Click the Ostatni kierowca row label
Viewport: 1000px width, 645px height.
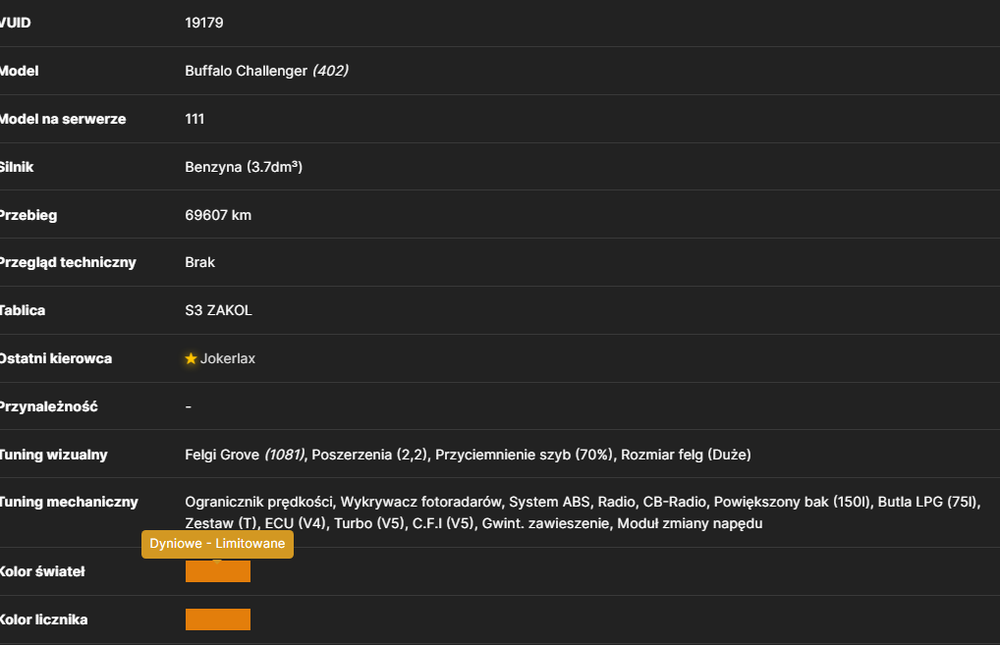click(55, 359)
